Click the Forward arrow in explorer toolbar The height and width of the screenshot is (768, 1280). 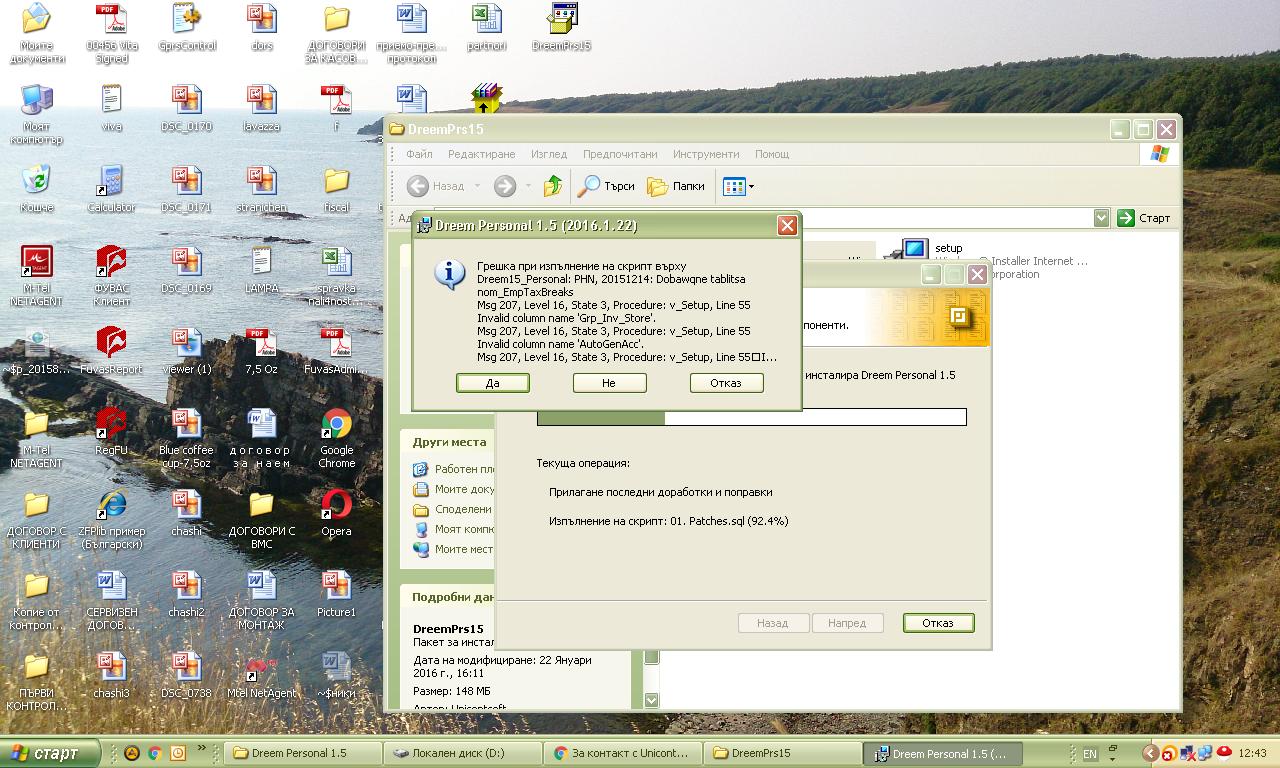pyautogui.click(x=505, y=186)
